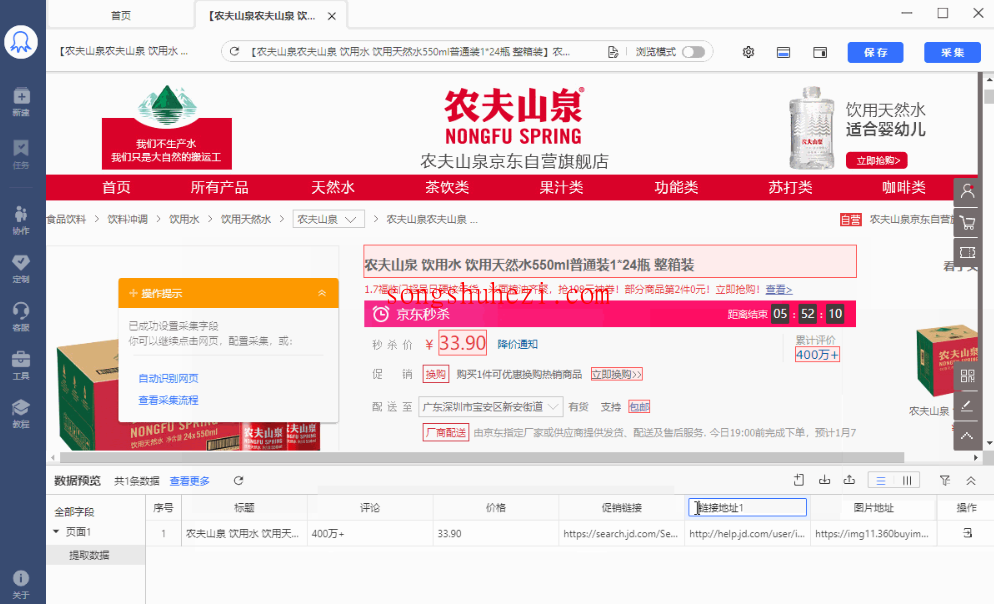Collapse the 操作提示 tip panel

[x=322, y=293]
